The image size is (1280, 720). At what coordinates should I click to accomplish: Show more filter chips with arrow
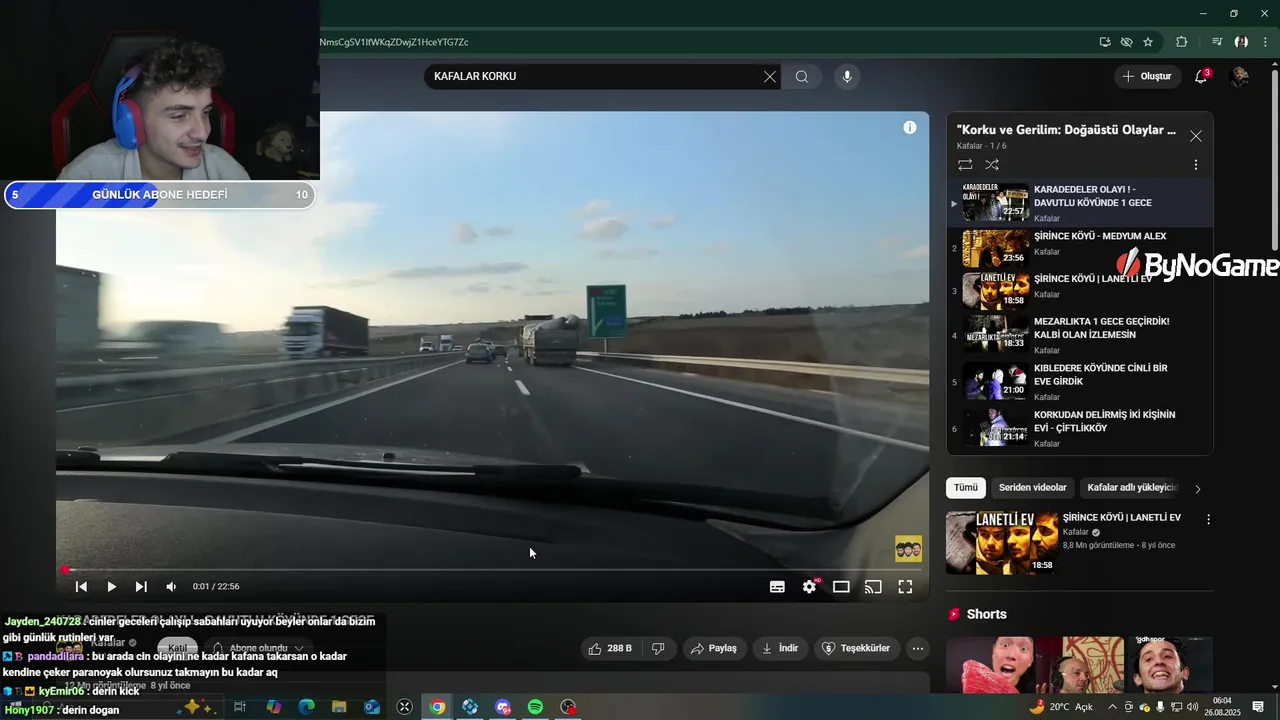click(x=1198, y=489)
